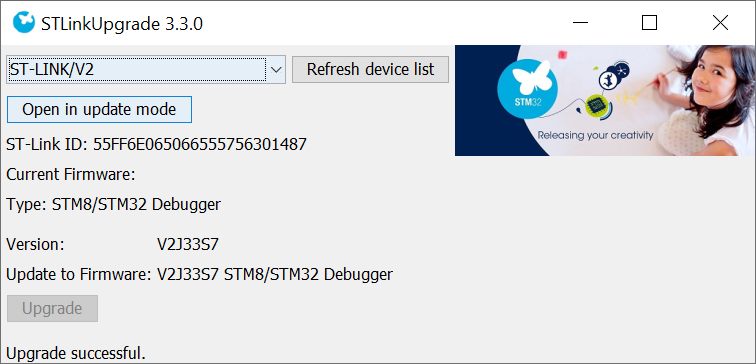
Task: Open the ST-LINK/V2 device dropdown
Action: coord(146,69)
